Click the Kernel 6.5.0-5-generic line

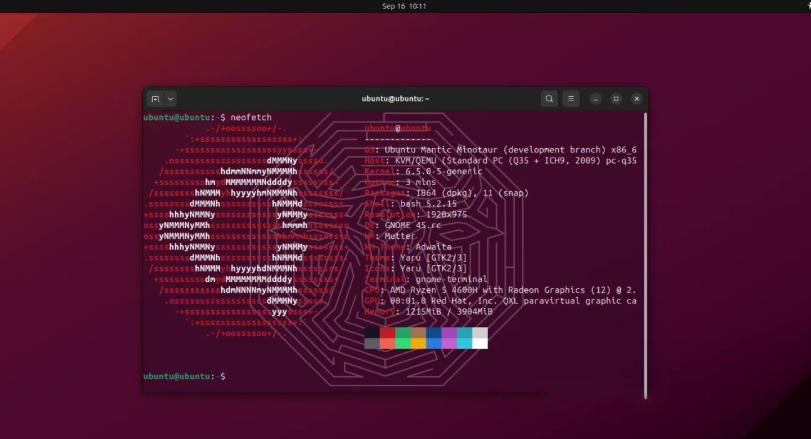tap(423, 171)
